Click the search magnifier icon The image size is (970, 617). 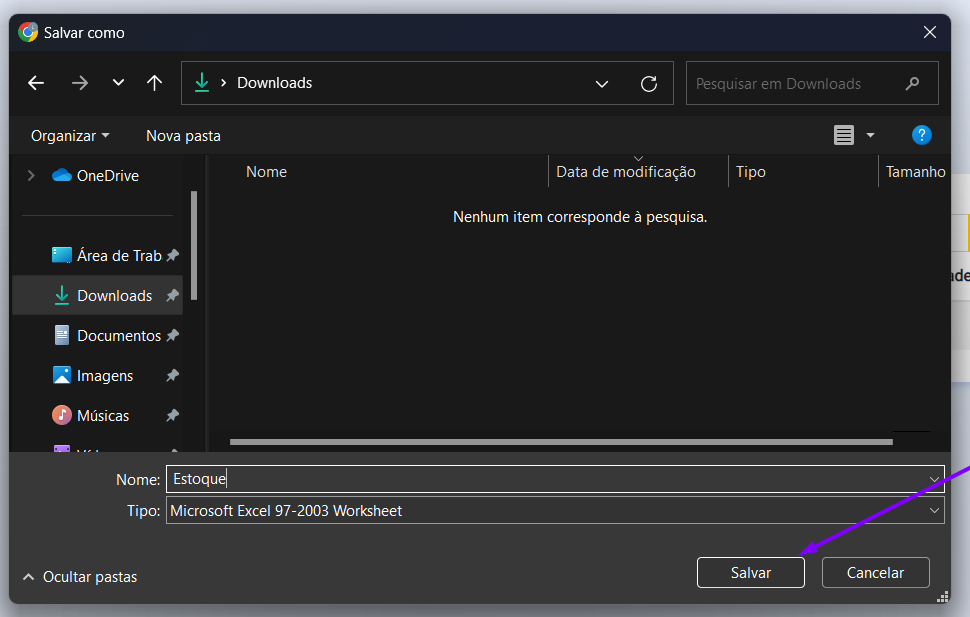click(911, 84)
